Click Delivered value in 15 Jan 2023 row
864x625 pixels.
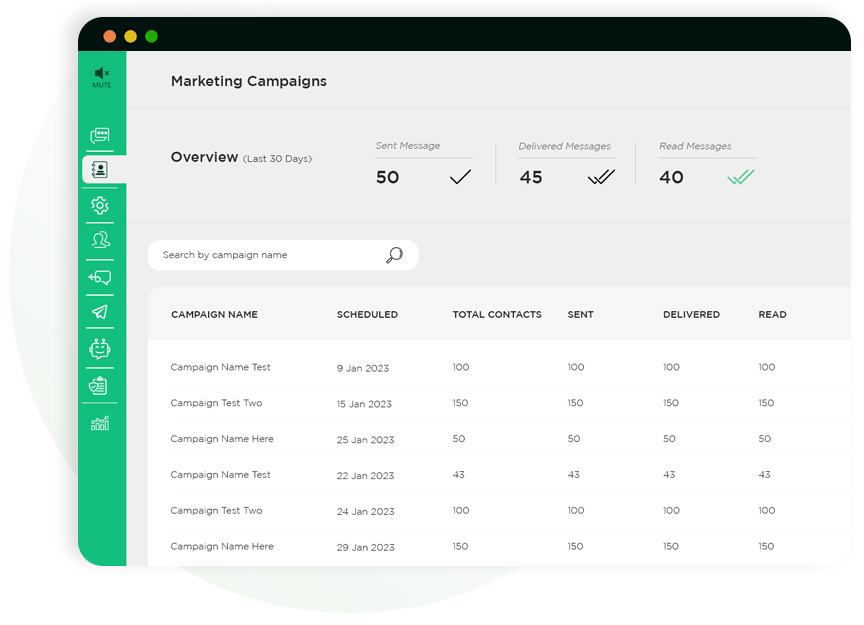pos(671,403)
